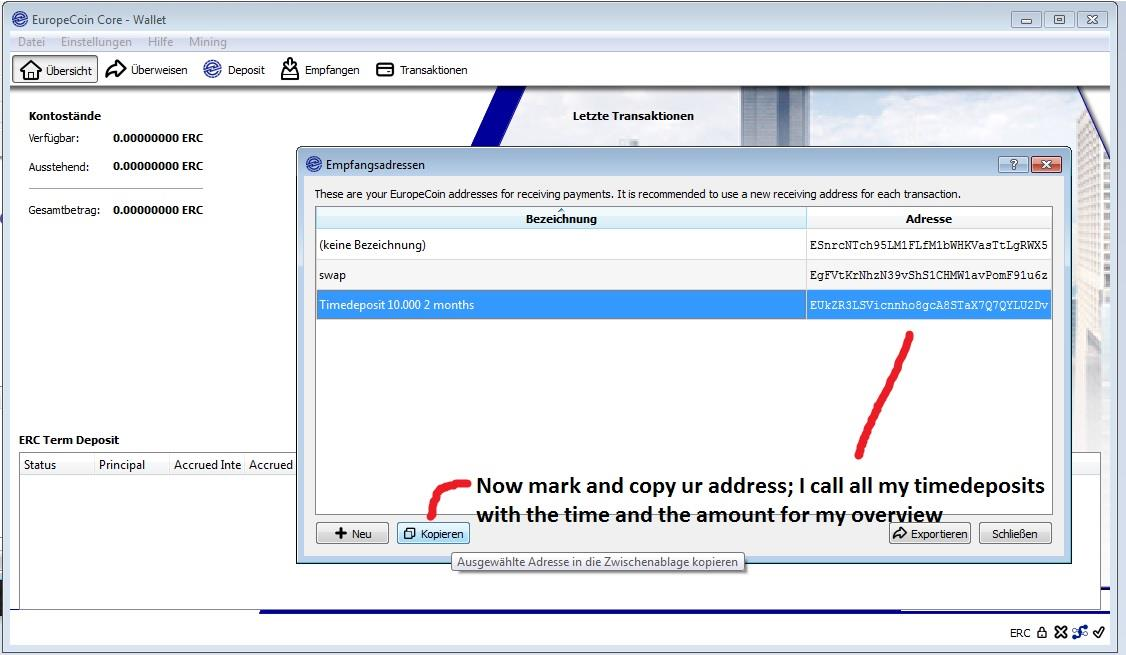Minimize the EuropeCoin Core wallet window
The image size is (1126, 655).
[1025, 19]
